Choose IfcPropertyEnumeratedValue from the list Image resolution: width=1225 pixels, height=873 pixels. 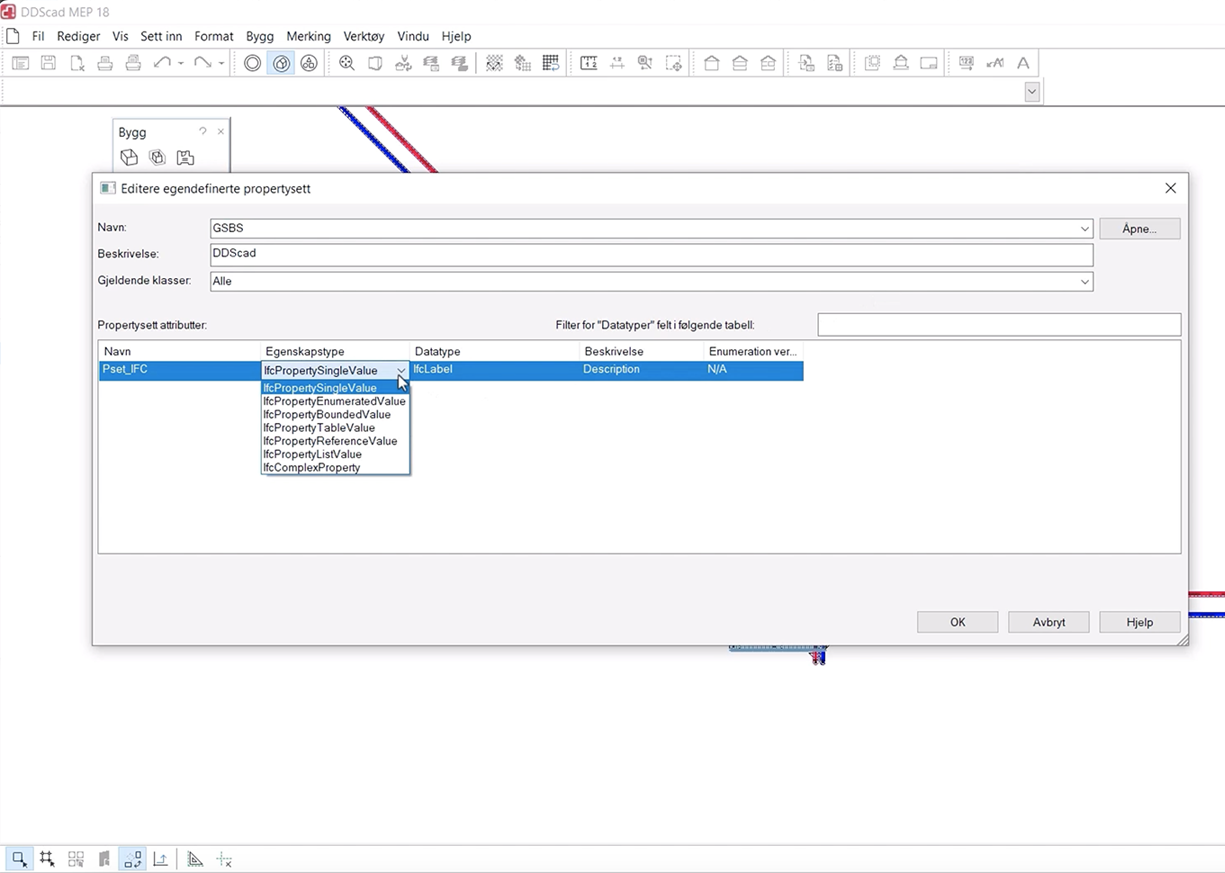335,401
